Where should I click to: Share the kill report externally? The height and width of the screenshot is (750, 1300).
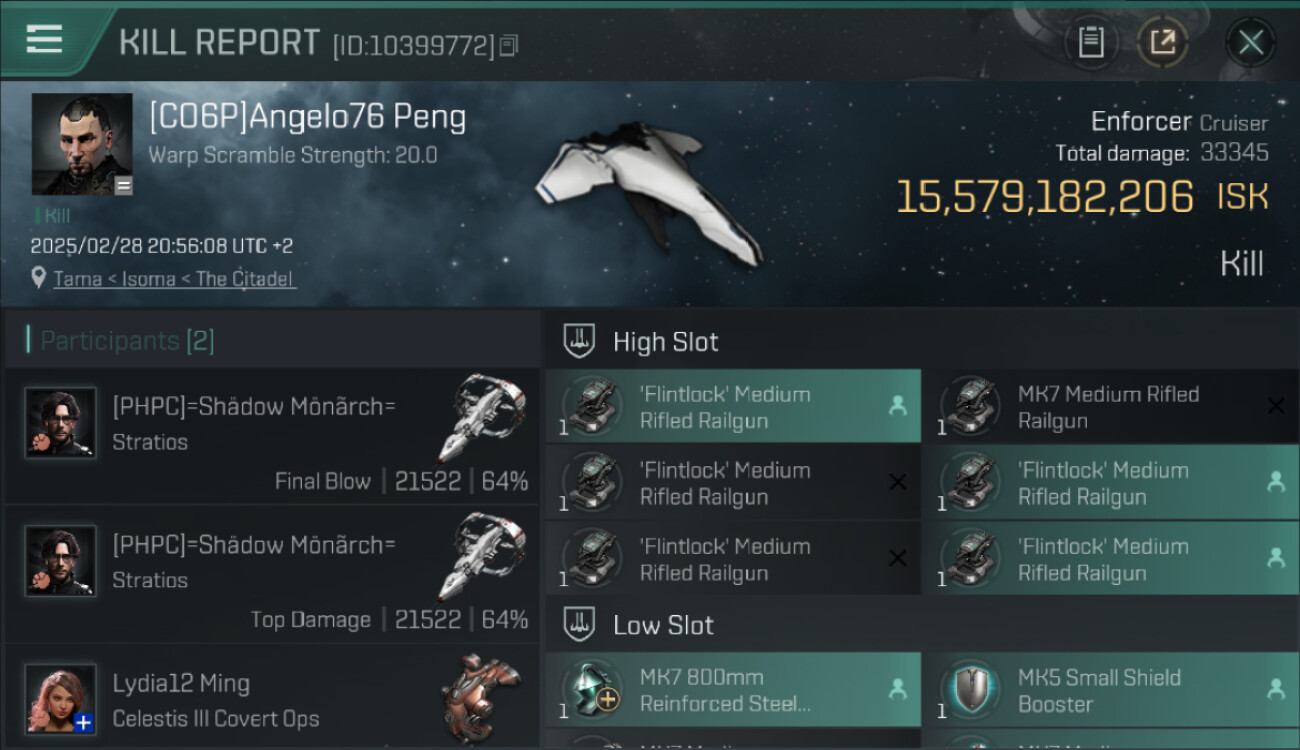pos(1162,42)
